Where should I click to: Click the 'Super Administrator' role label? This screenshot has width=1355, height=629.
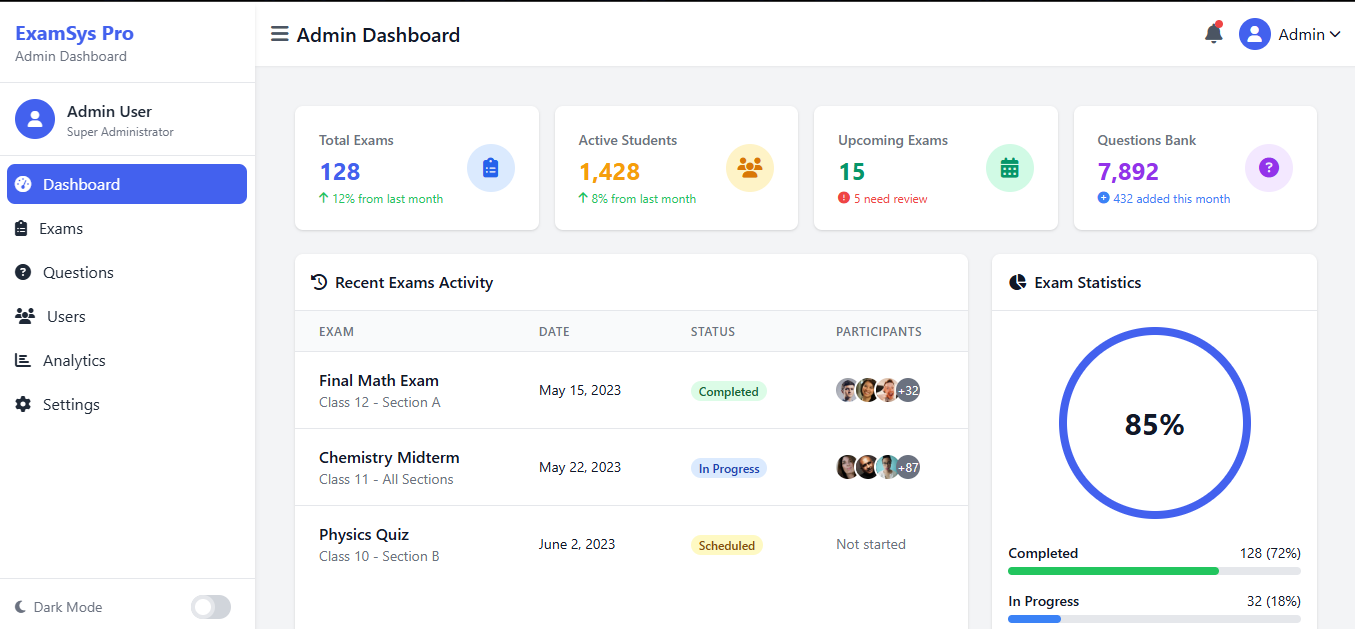120,132
